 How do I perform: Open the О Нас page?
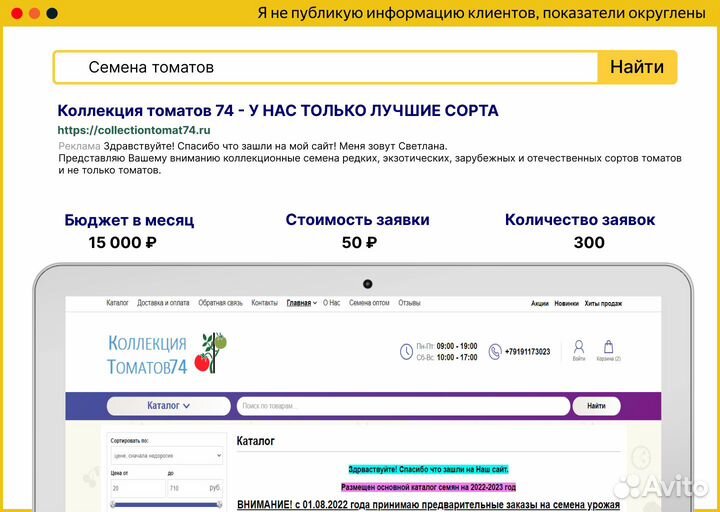(332, 303)
